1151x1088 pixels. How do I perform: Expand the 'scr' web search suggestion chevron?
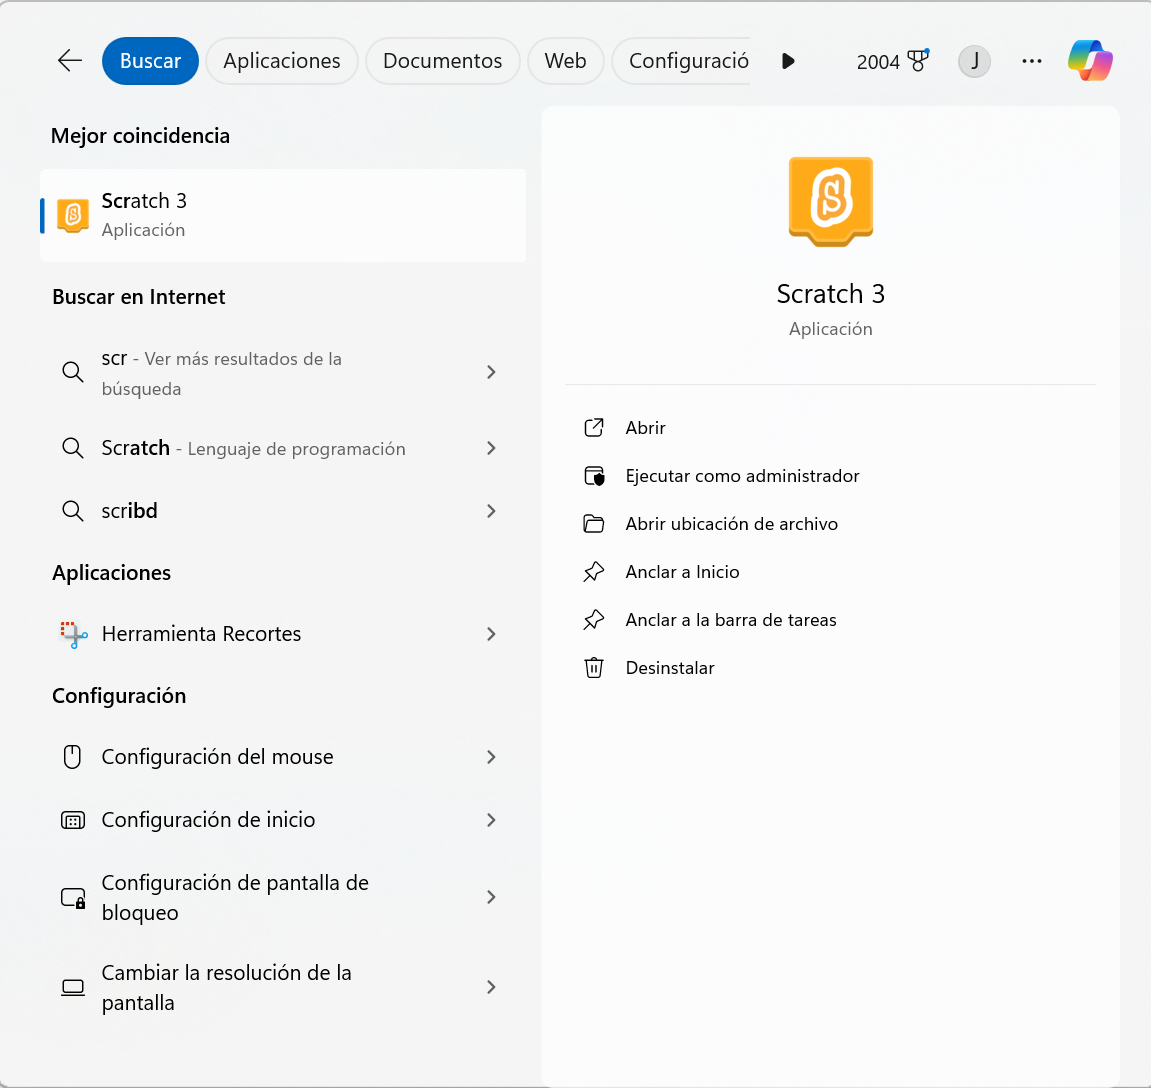[x=491, y=373]
